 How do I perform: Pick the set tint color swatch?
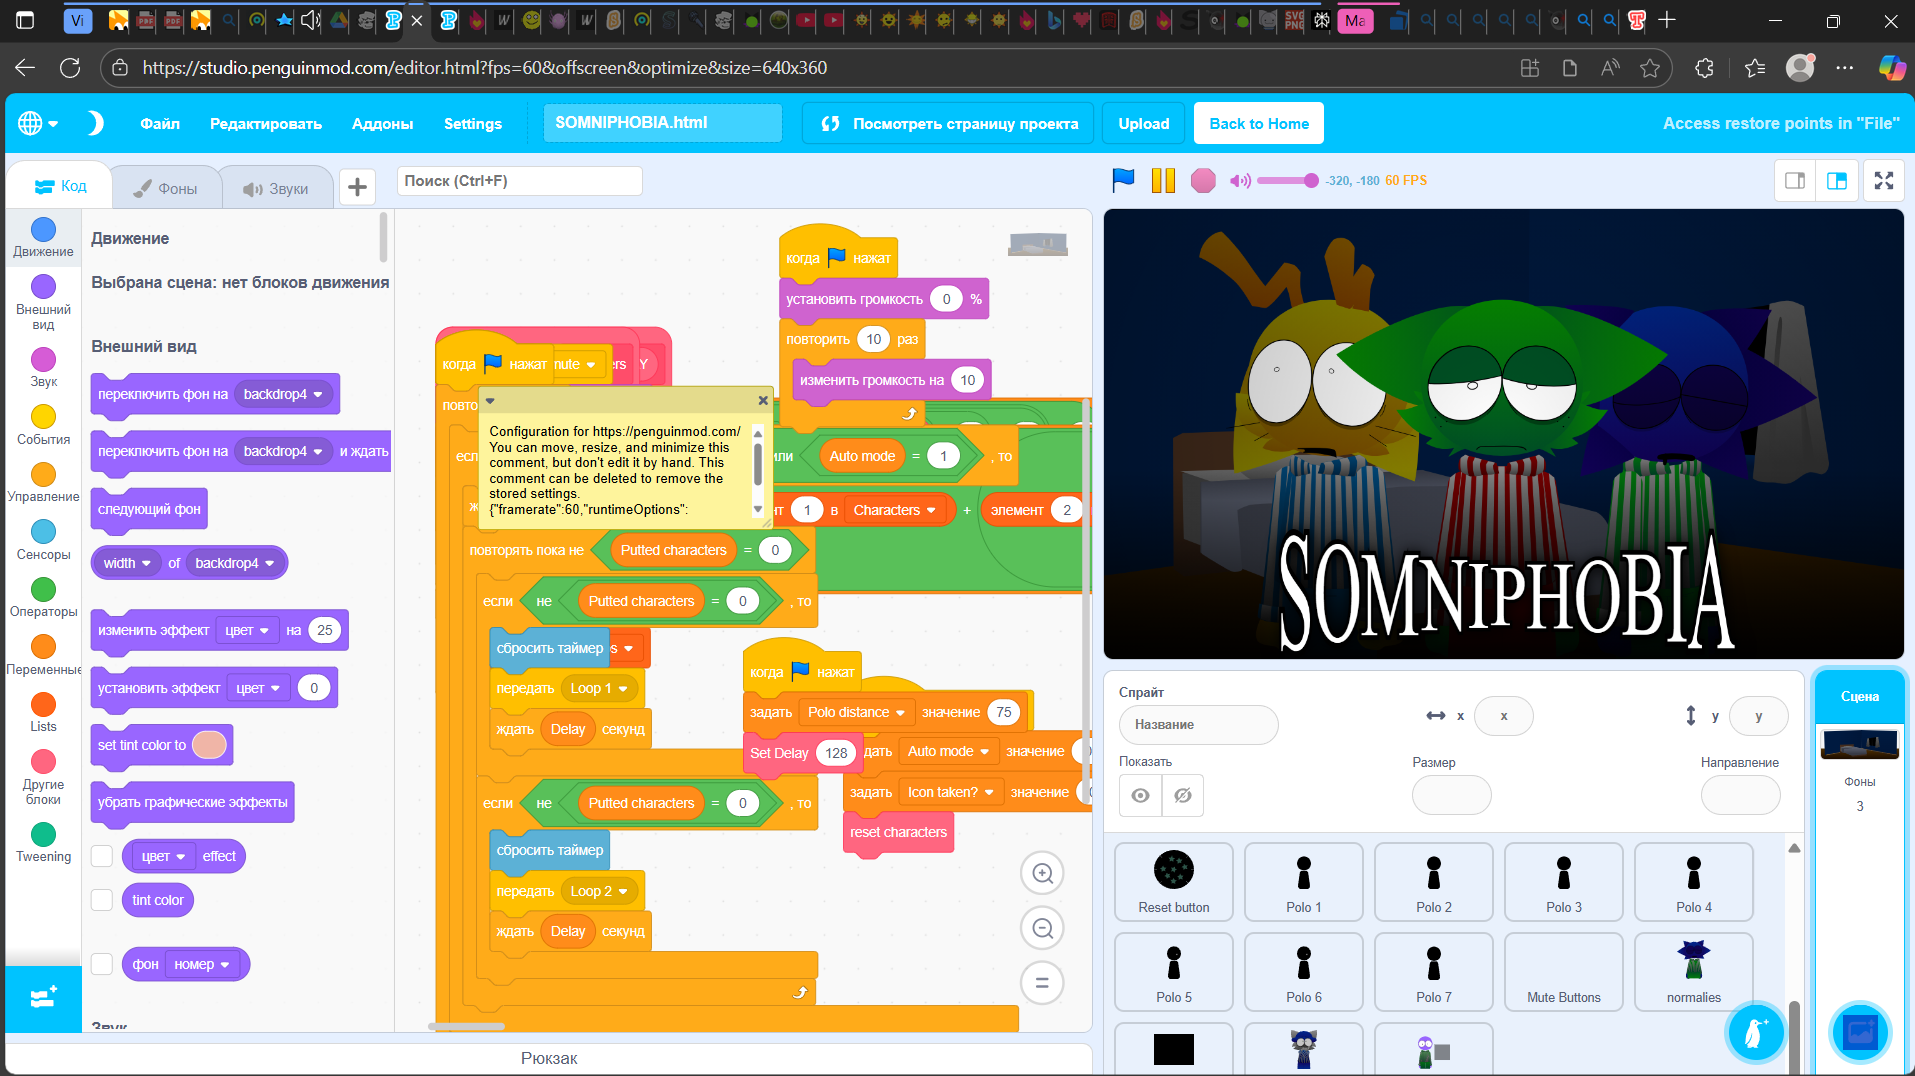click(209, 745)
